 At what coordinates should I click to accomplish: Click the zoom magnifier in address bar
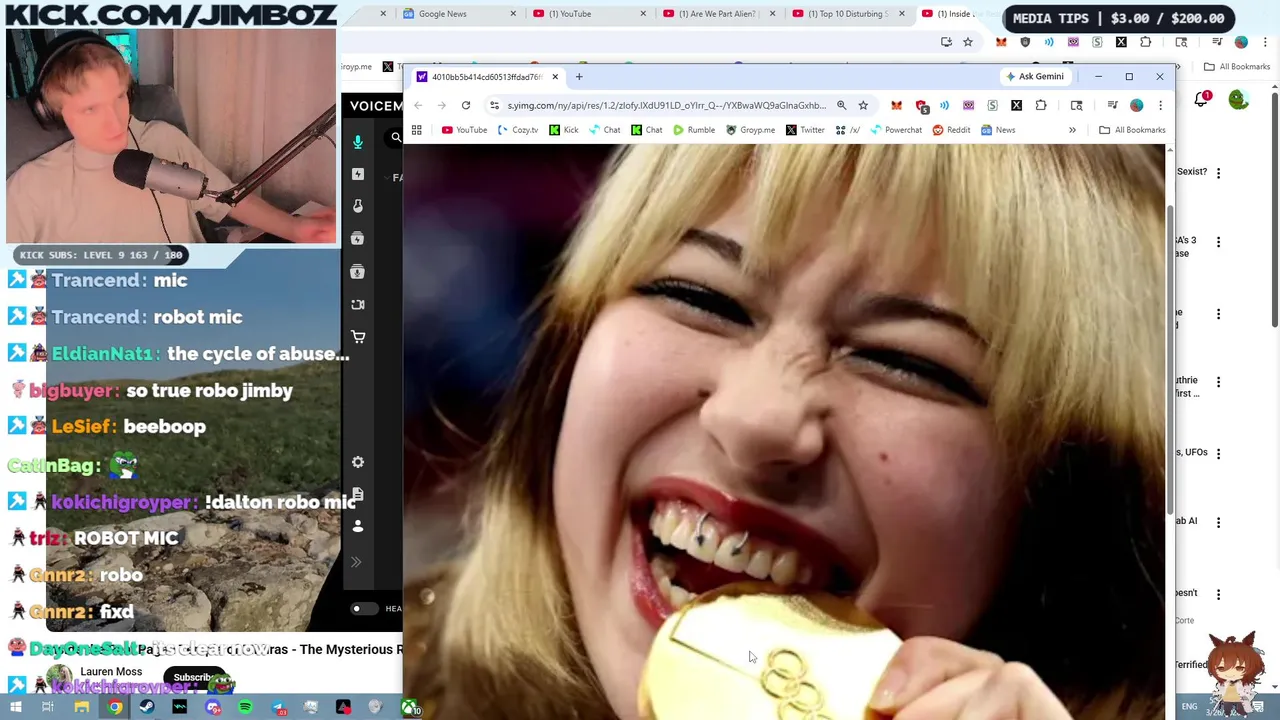pos(841,105)
